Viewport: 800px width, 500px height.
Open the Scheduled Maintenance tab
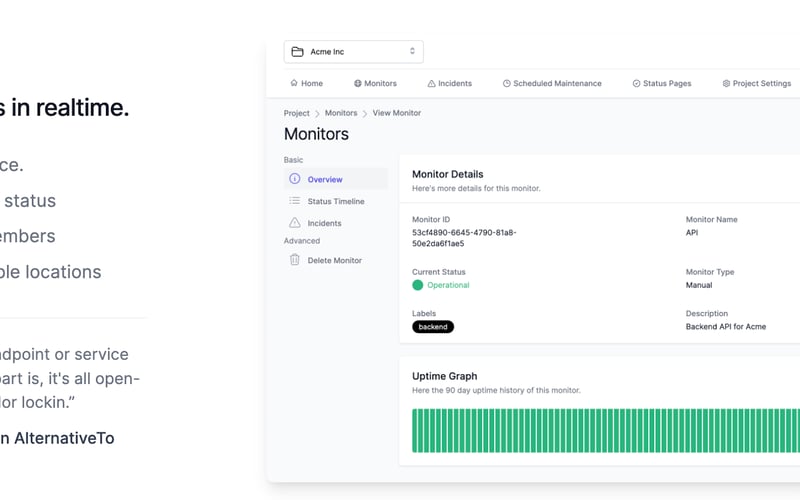click(552, 83)
